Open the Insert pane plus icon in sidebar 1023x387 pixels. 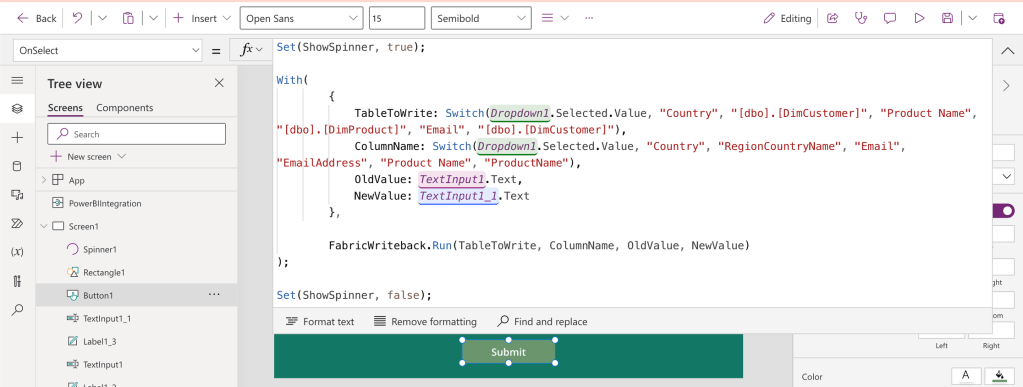[x=18, y=137]
